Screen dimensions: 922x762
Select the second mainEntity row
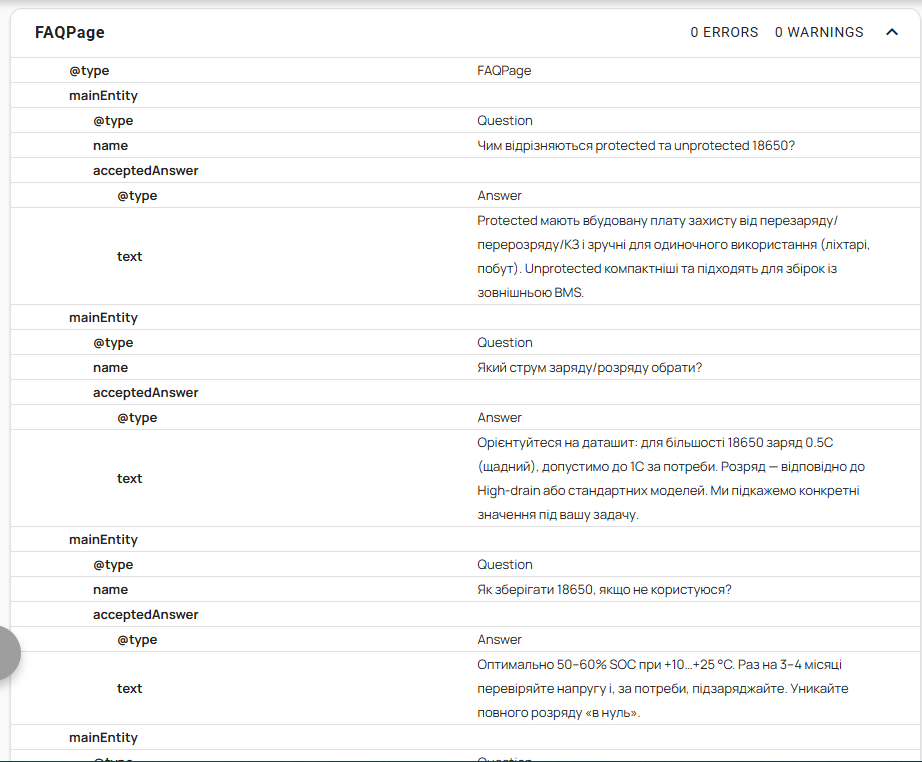tap(465, 318)
